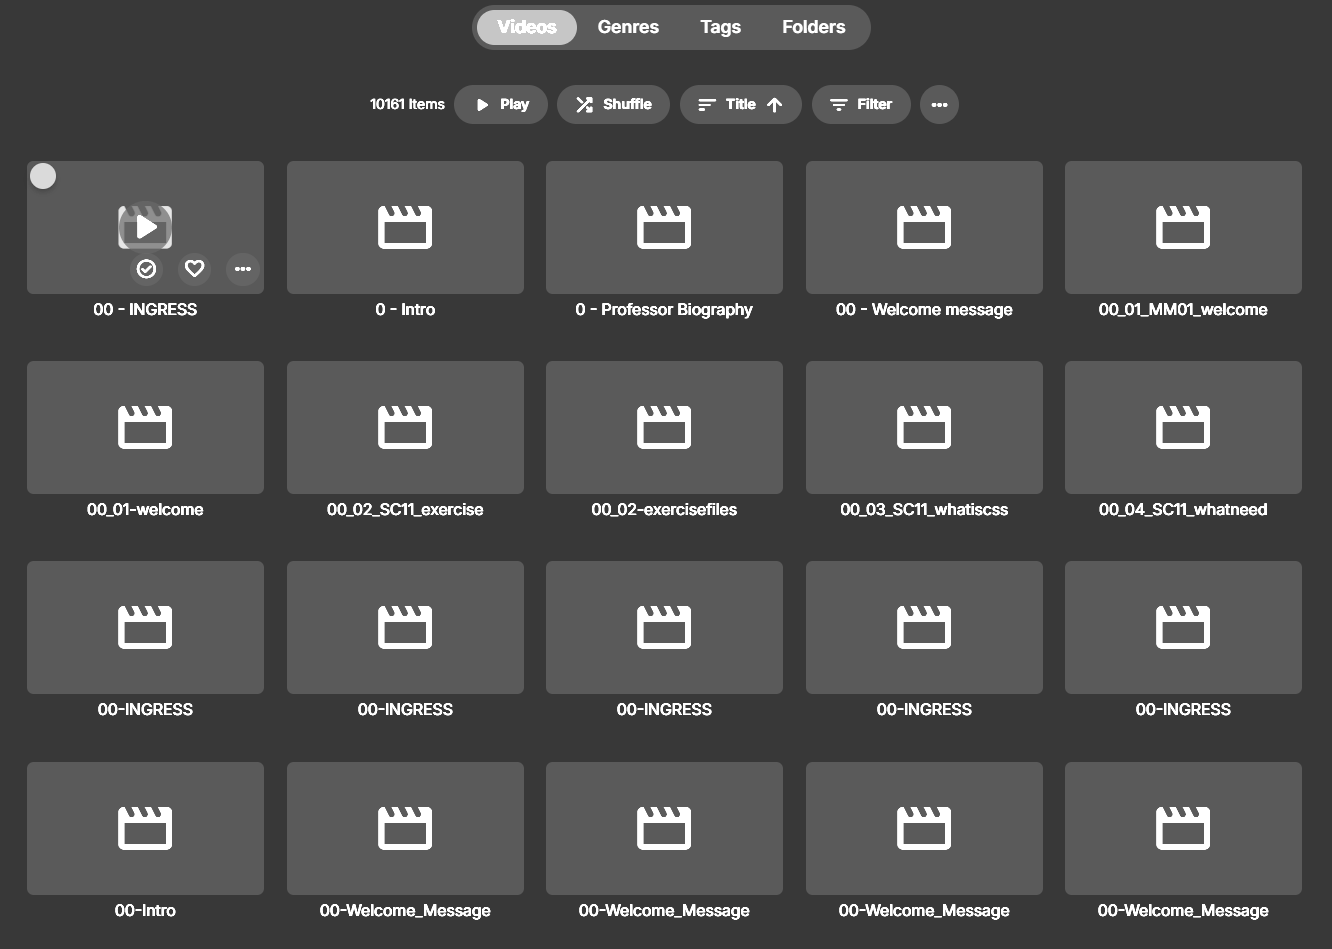Image resolution: width=1332 pixels, height=949 pixels.
Task: Open the 0 - Professor Biography thumbnail
Action: pyautogui.click(x=664, y=227)
